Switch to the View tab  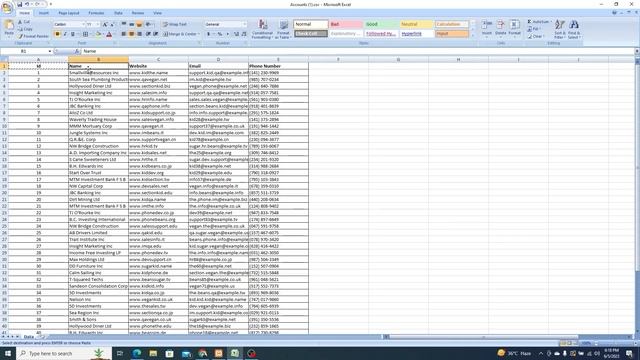(x=158, y=13)
